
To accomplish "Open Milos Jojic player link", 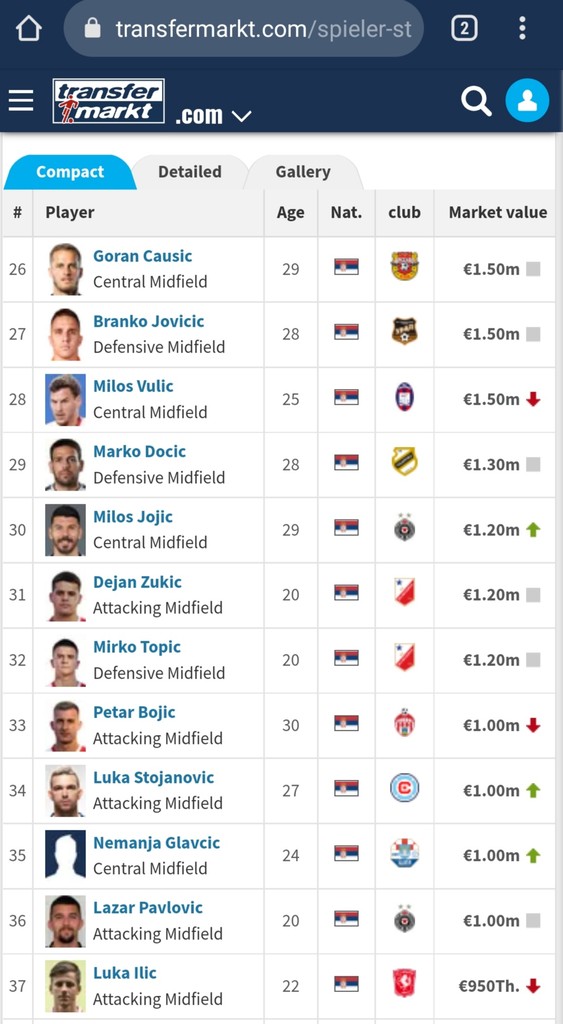I will coord(133,517).
